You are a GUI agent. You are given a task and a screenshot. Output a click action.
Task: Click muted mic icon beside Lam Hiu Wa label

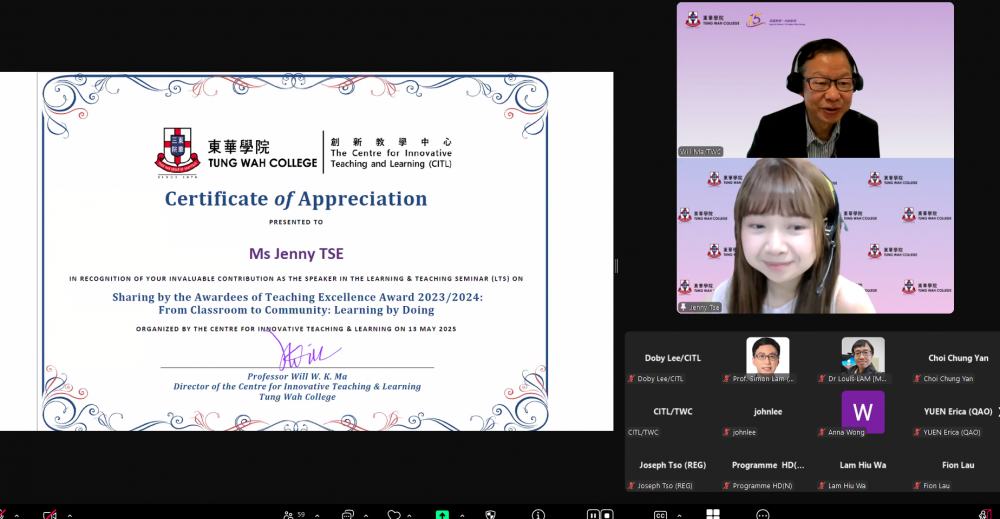coord(822,486)
